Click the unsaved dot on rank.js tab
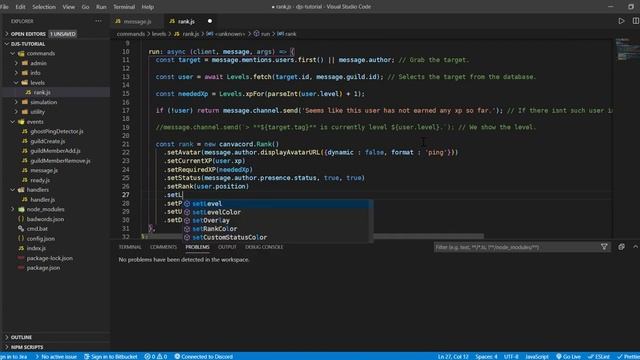Screen dimensions: 640x360 [x=210, y=21]
